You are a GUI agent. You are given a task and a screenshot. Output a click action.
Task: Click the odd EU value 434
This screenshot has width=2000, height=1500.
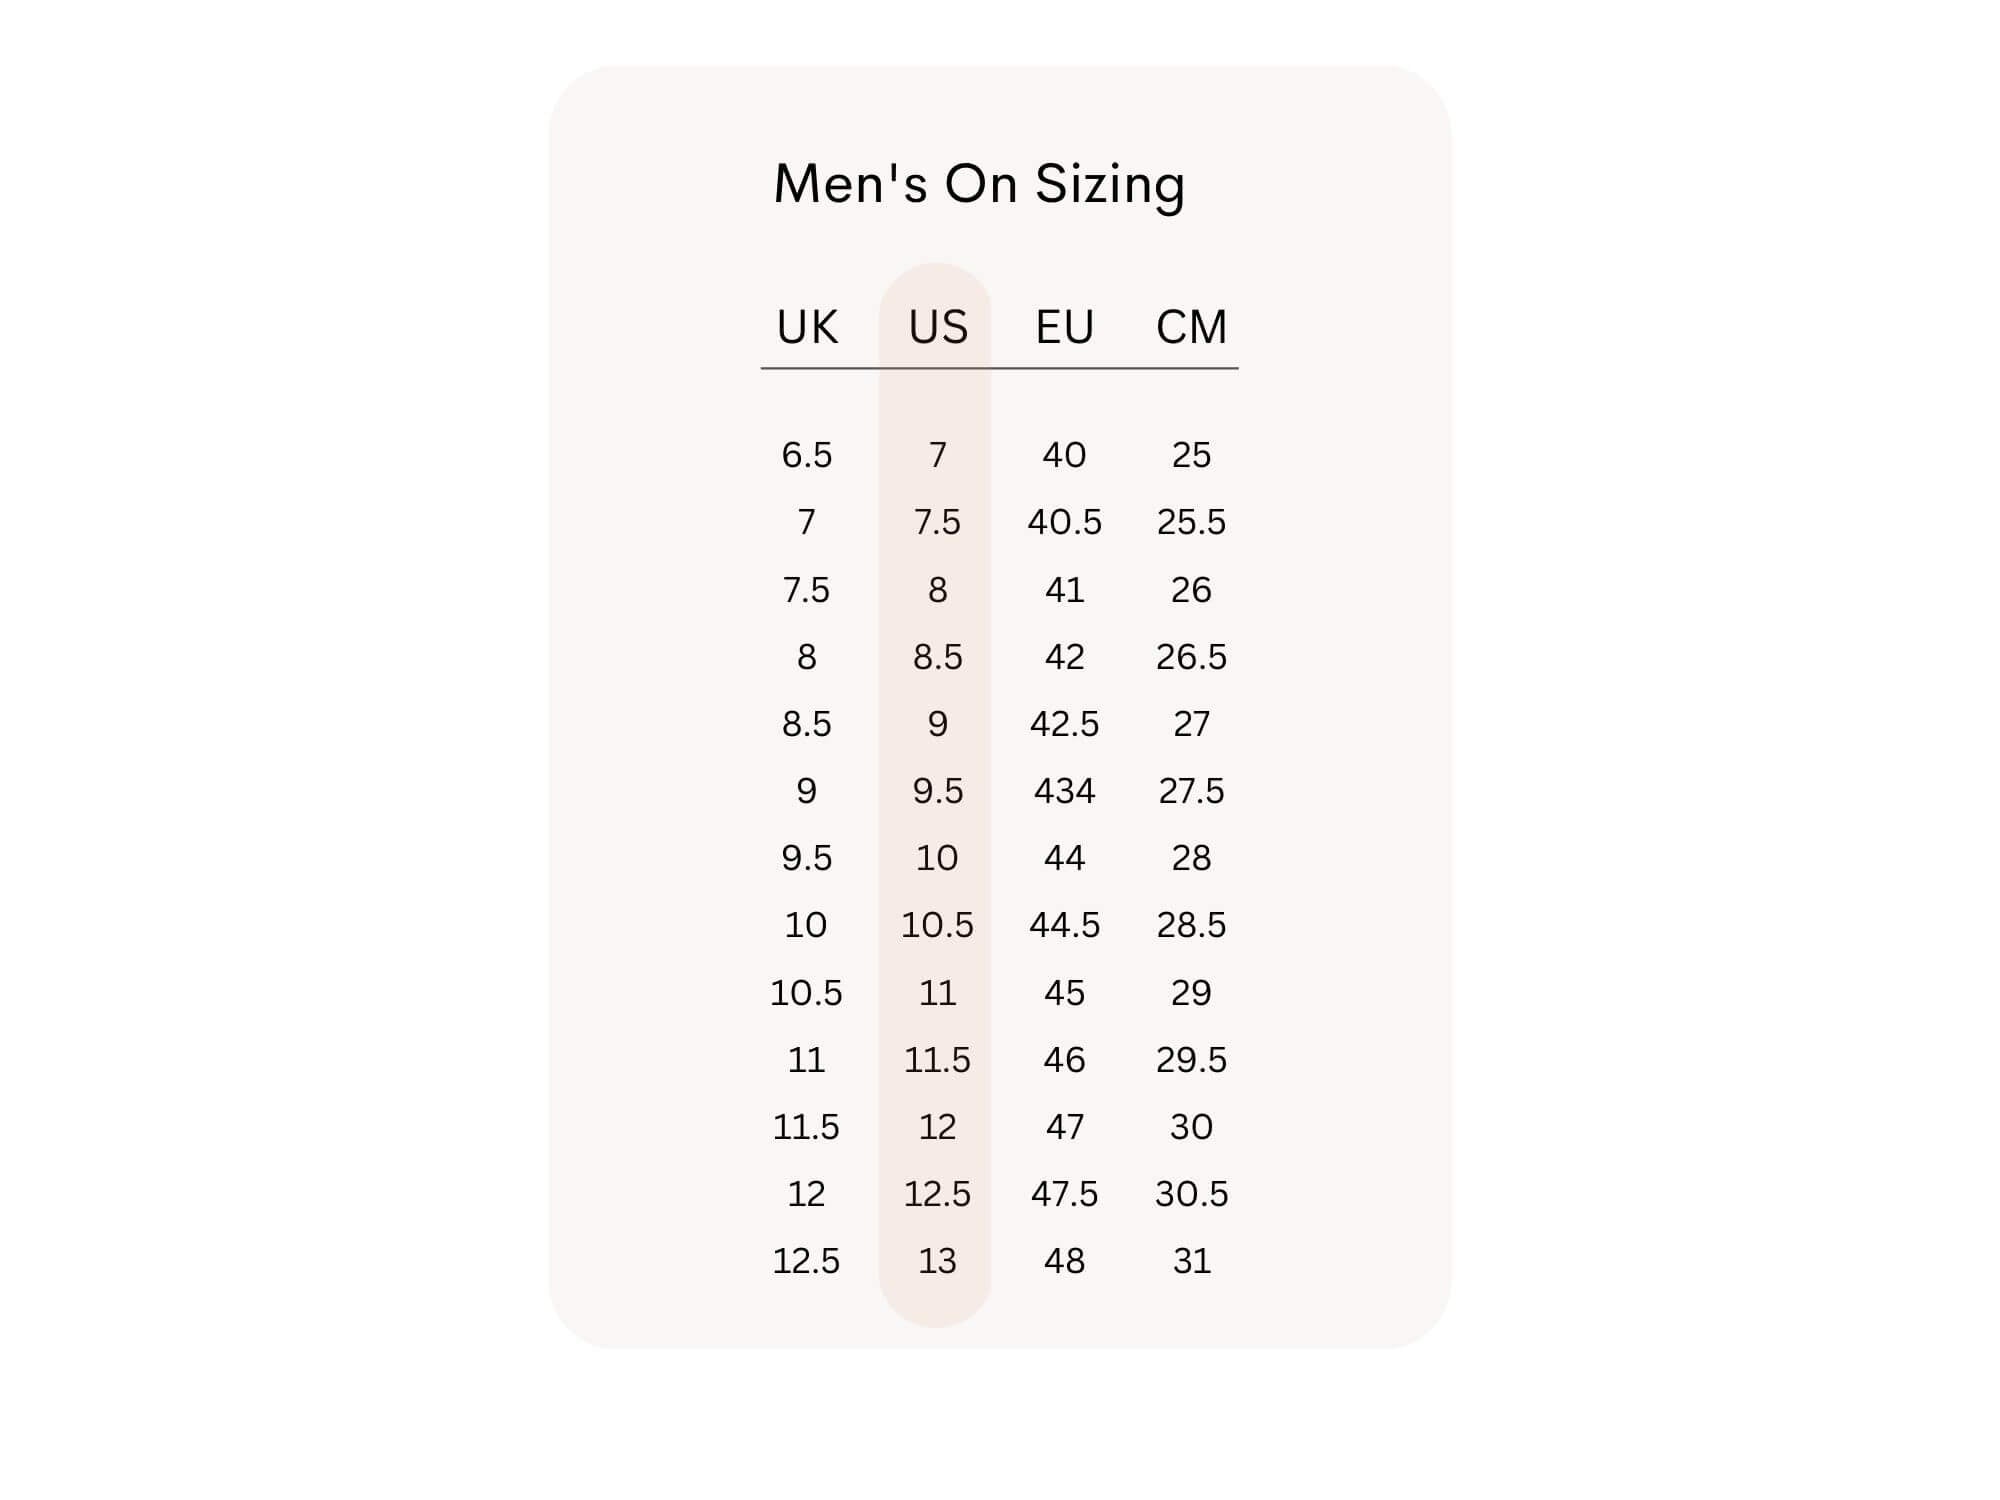click(x=1064, y=791)
